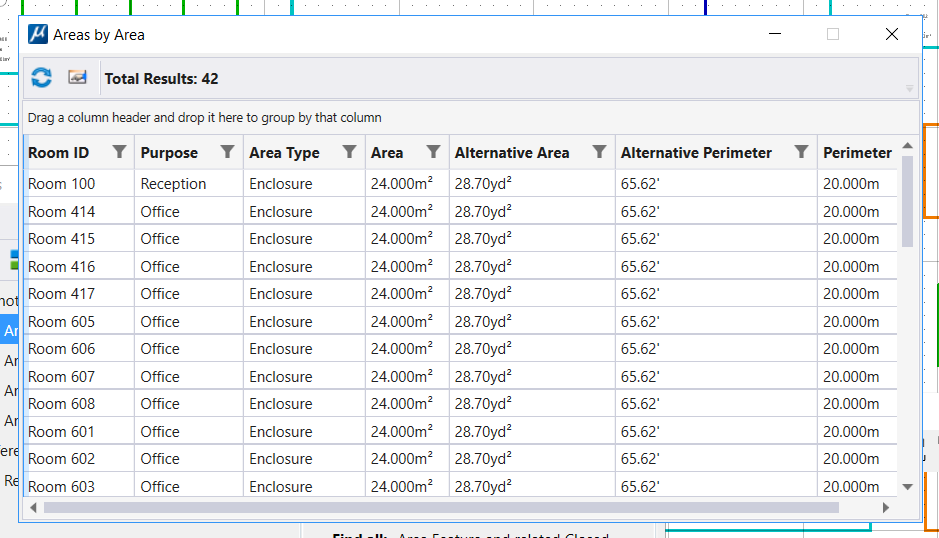Select the Room 100 cell
939x538 pixels.
[80, 184]
